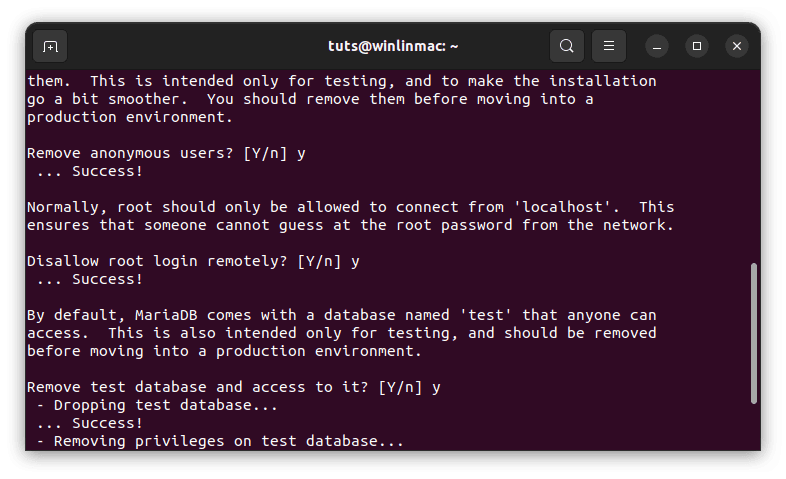Click the 'Removing privileges on test database' line
Image resolution: width=786 pixels, height=479 pixels.
point(220,441)
